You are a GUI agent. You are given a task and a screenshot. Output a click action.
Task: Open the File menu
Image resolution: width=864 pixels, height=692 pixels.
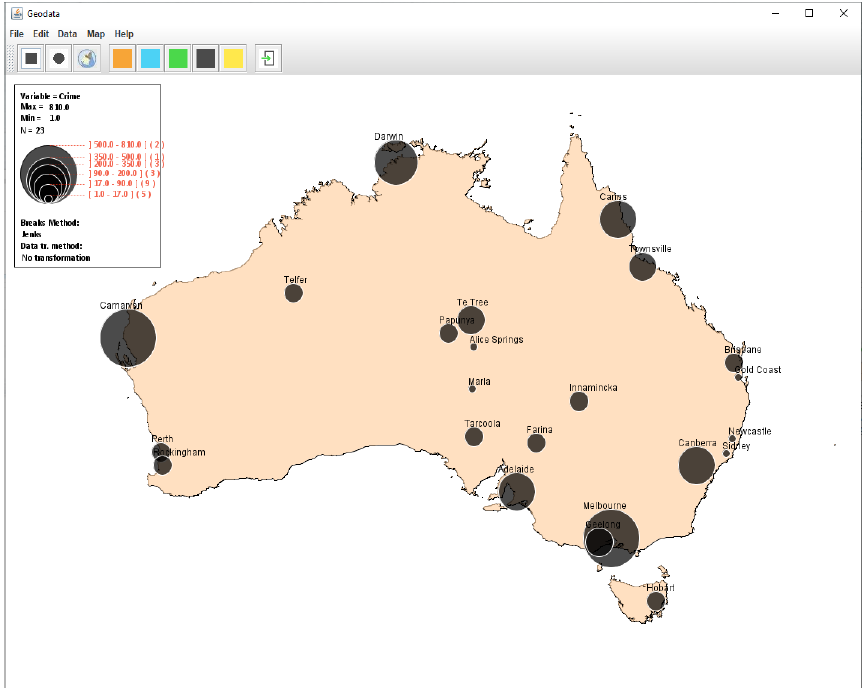pos(17,34)
